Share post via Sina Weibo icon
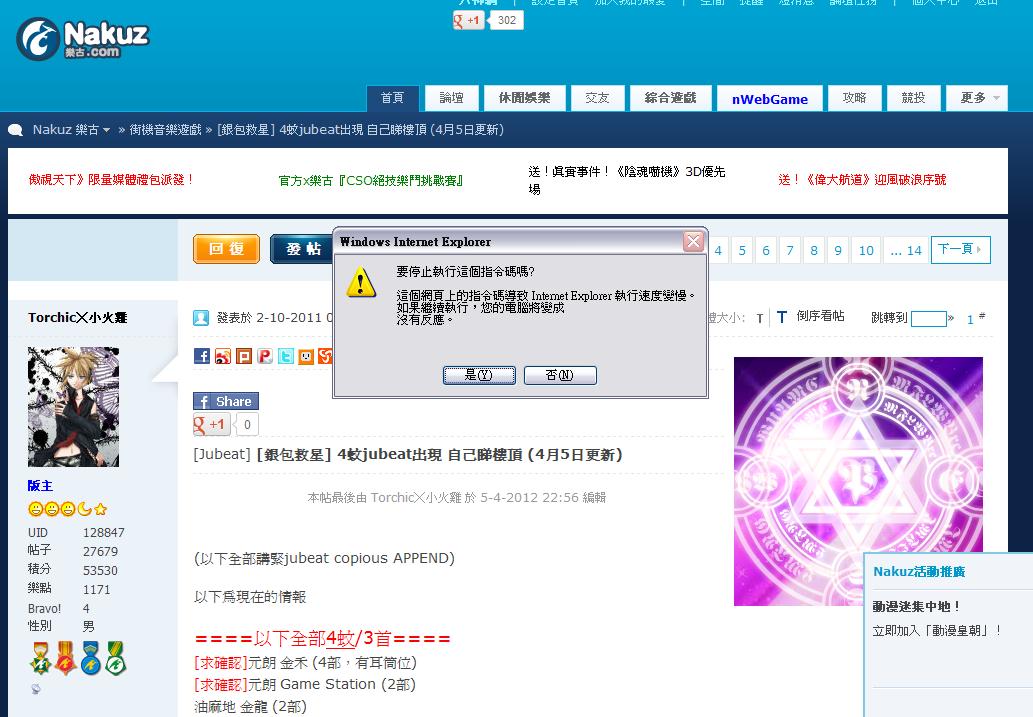This screenshot has height=717, width=1033. pos(223,356)
